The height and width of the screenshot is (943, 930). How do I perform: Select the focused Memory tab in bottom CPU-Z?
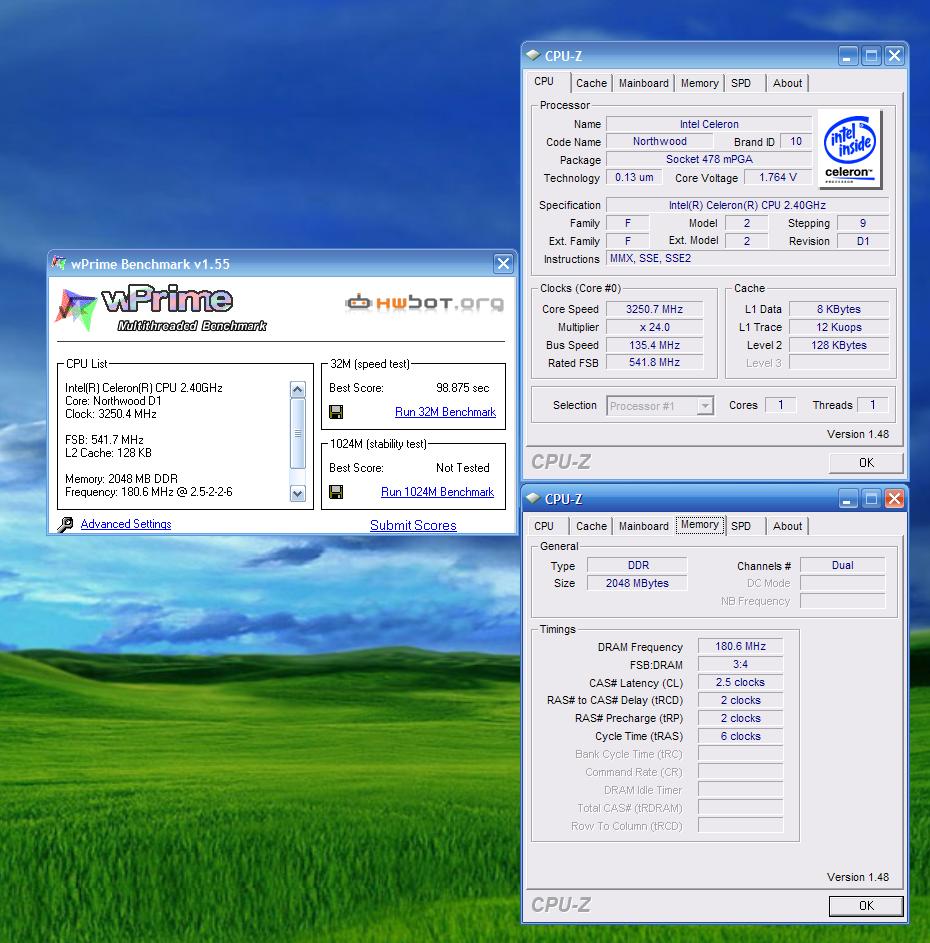(x=700, y=524)
